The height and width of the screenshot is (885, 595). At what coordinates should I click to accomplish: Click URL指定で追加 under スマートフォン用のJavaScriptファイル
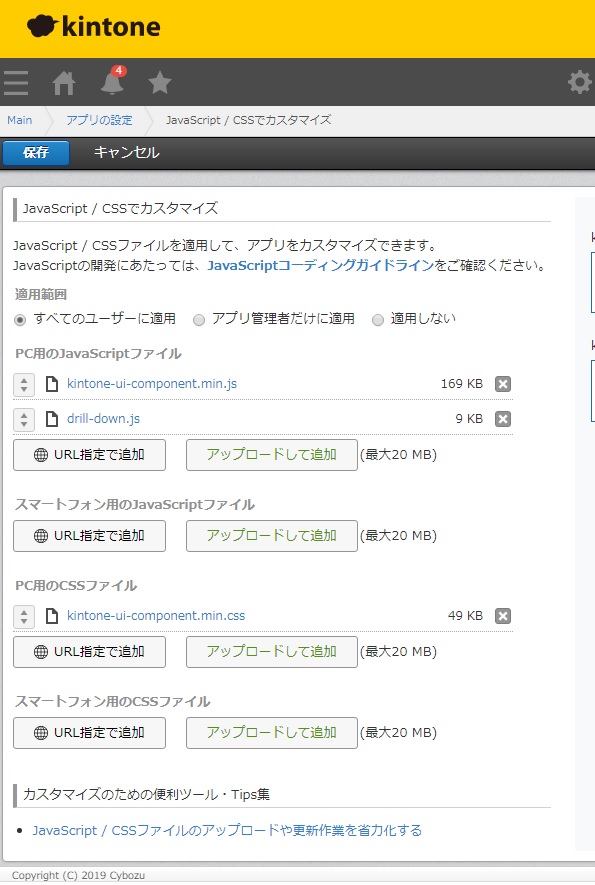pyautogui.click(x=89, y=536)
